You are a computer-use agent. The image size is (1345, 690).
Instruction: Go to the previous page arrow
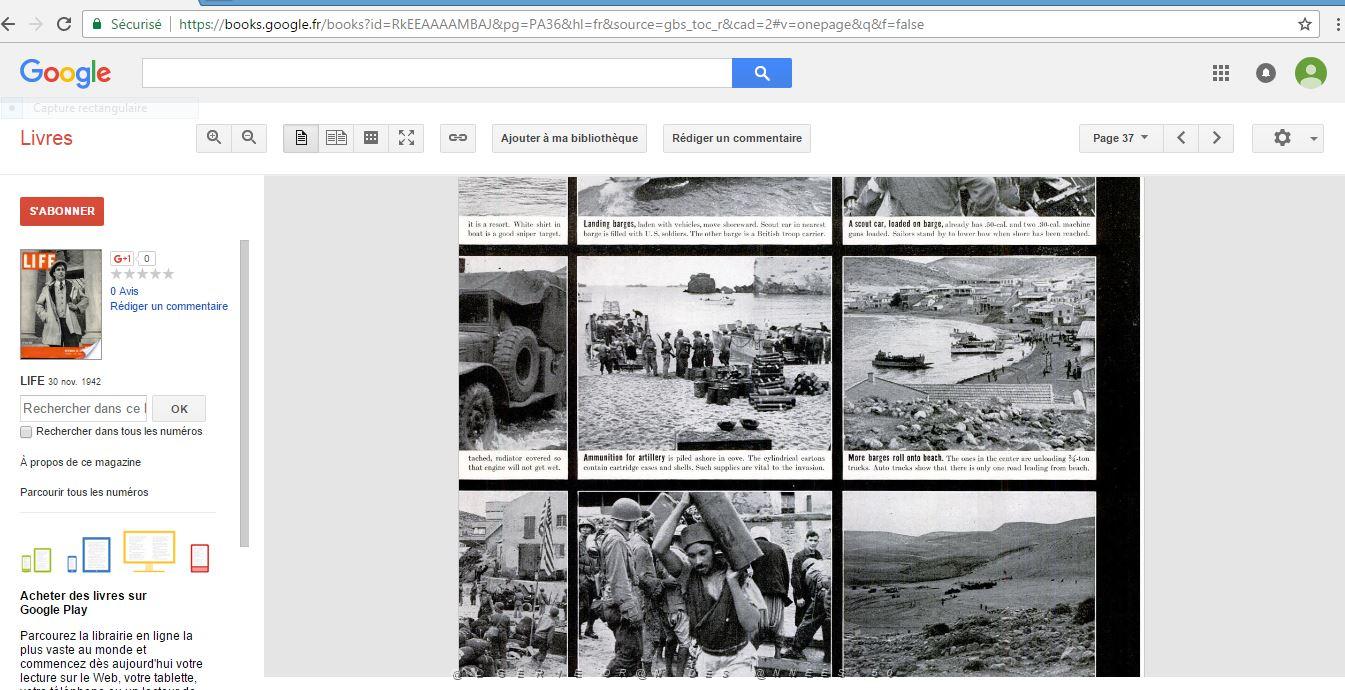[x=1181, y=138]
